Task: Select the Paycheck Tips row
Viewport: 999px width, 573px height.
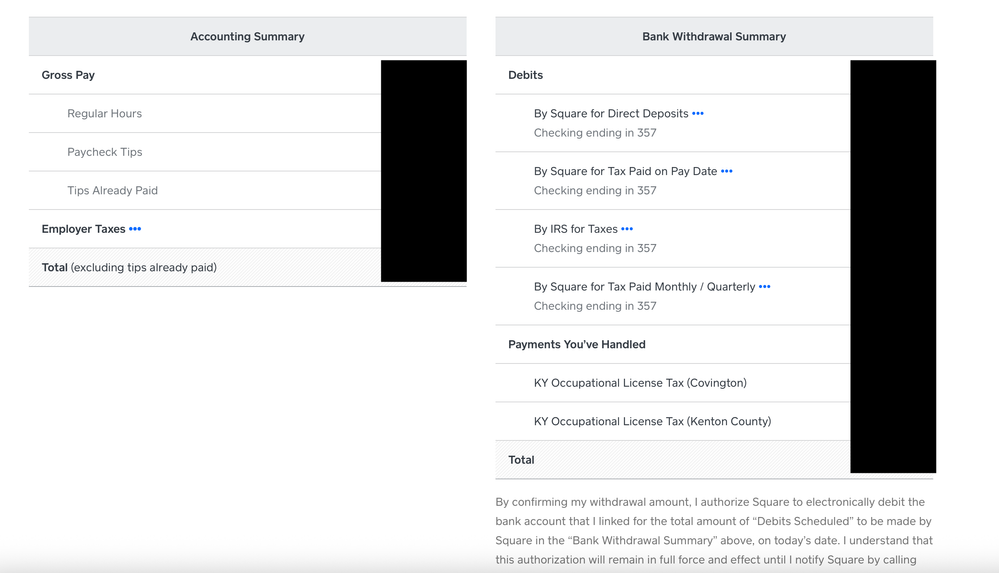Action: tap(104, 152)
